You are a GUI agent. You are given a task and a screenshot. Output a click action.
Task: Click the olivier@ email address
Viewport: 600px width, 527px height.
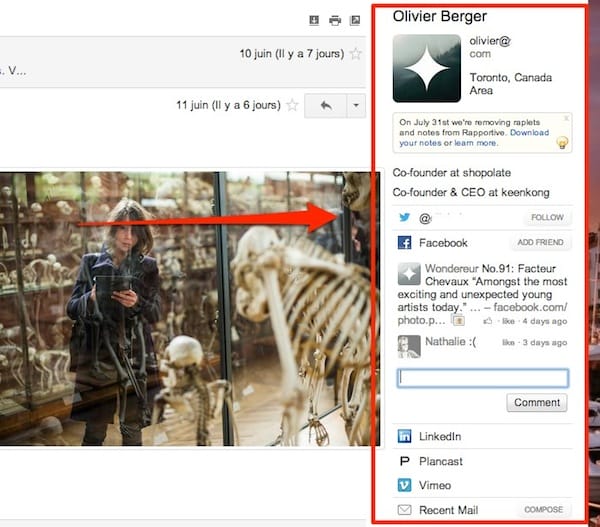coord(490,41)
